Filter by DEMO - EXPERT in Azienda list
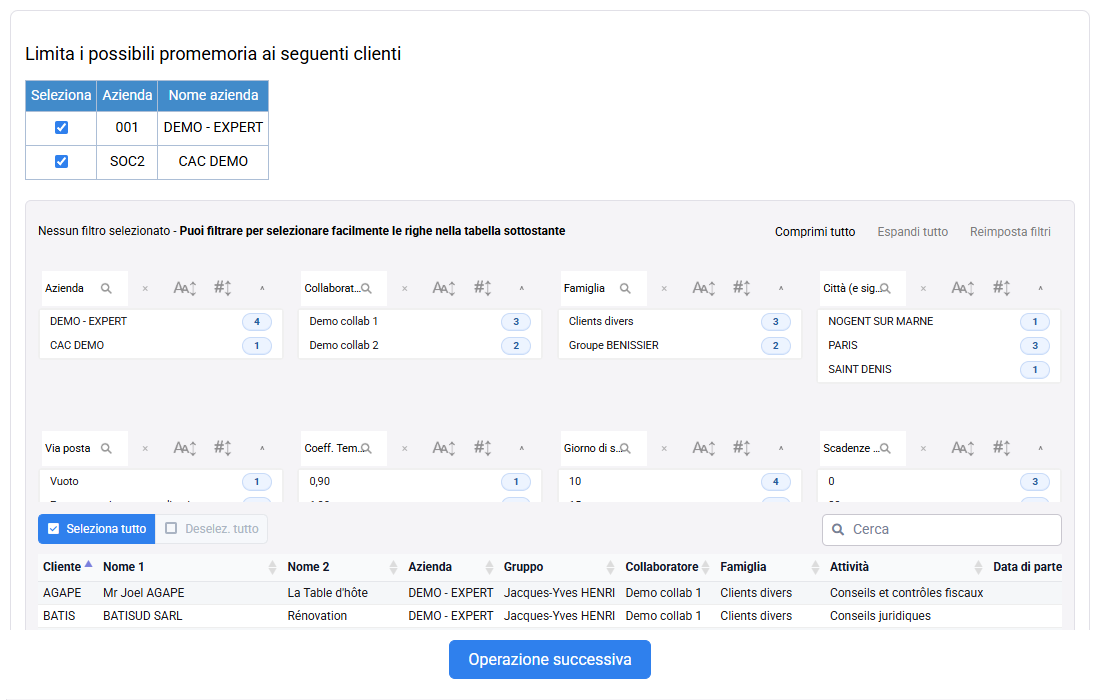This screenshot has width=1100, height=700. coord(161,321)
